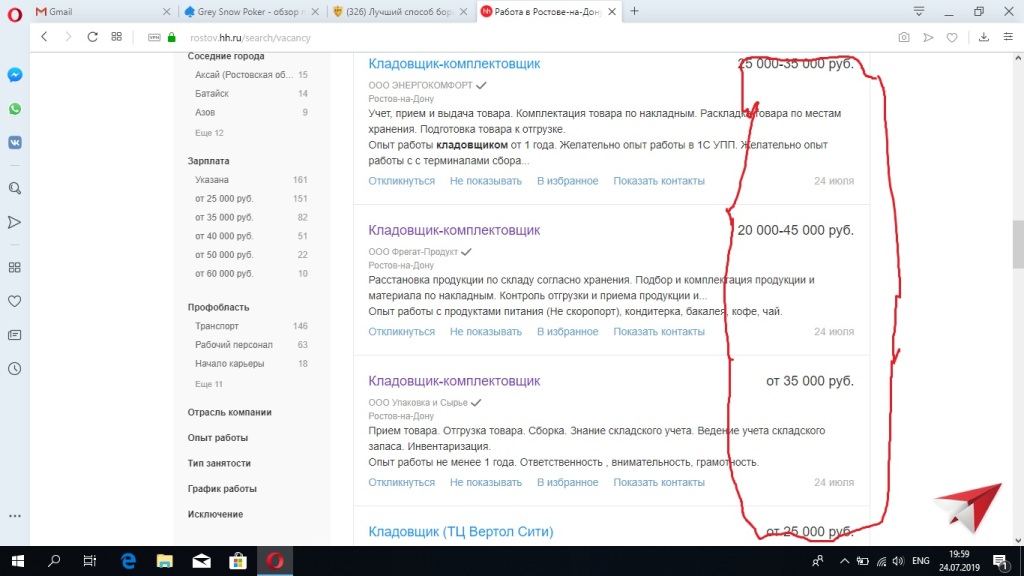Reload the current page
This screenshot has height=576, width=1024.
[x=92, y=37]
